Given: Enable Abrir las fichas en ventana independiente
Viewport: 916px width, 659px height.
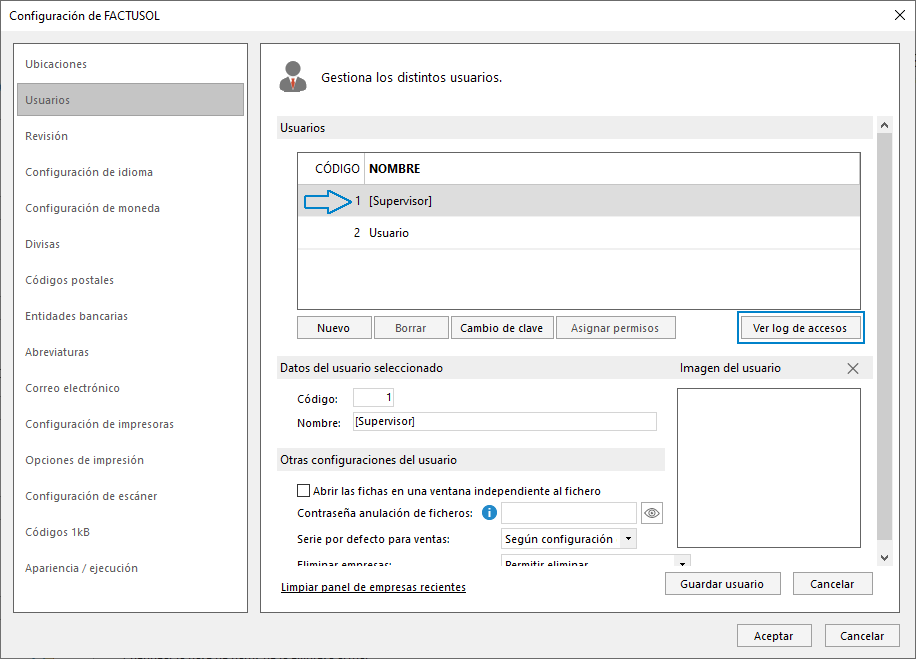Looking at the screenshot, I should pos(303,491).
